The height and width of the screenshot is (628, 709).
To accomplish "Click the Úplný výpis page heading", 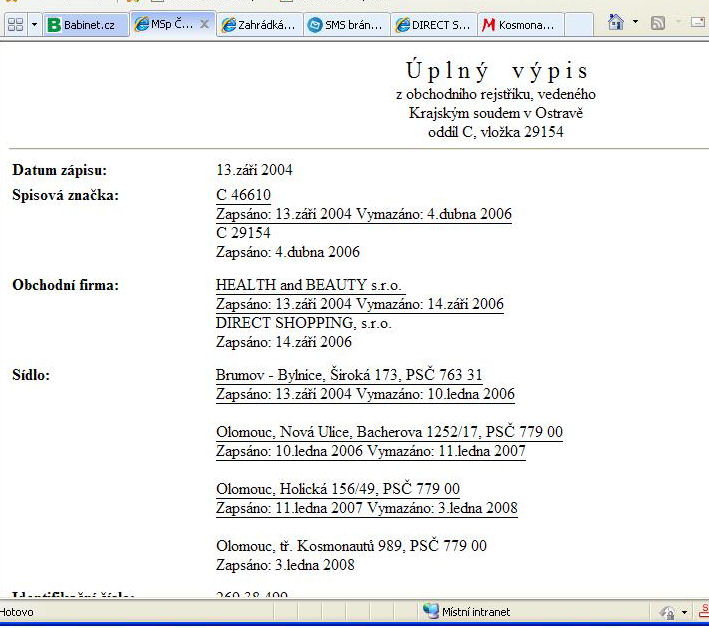I will (497, 72).
